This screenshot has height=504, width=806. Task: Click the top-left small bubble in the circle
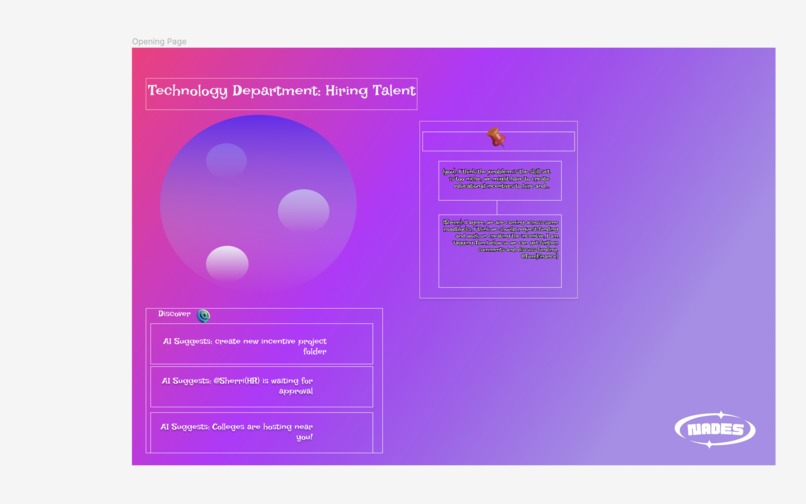pyautogui.click(x=226, y=160)
